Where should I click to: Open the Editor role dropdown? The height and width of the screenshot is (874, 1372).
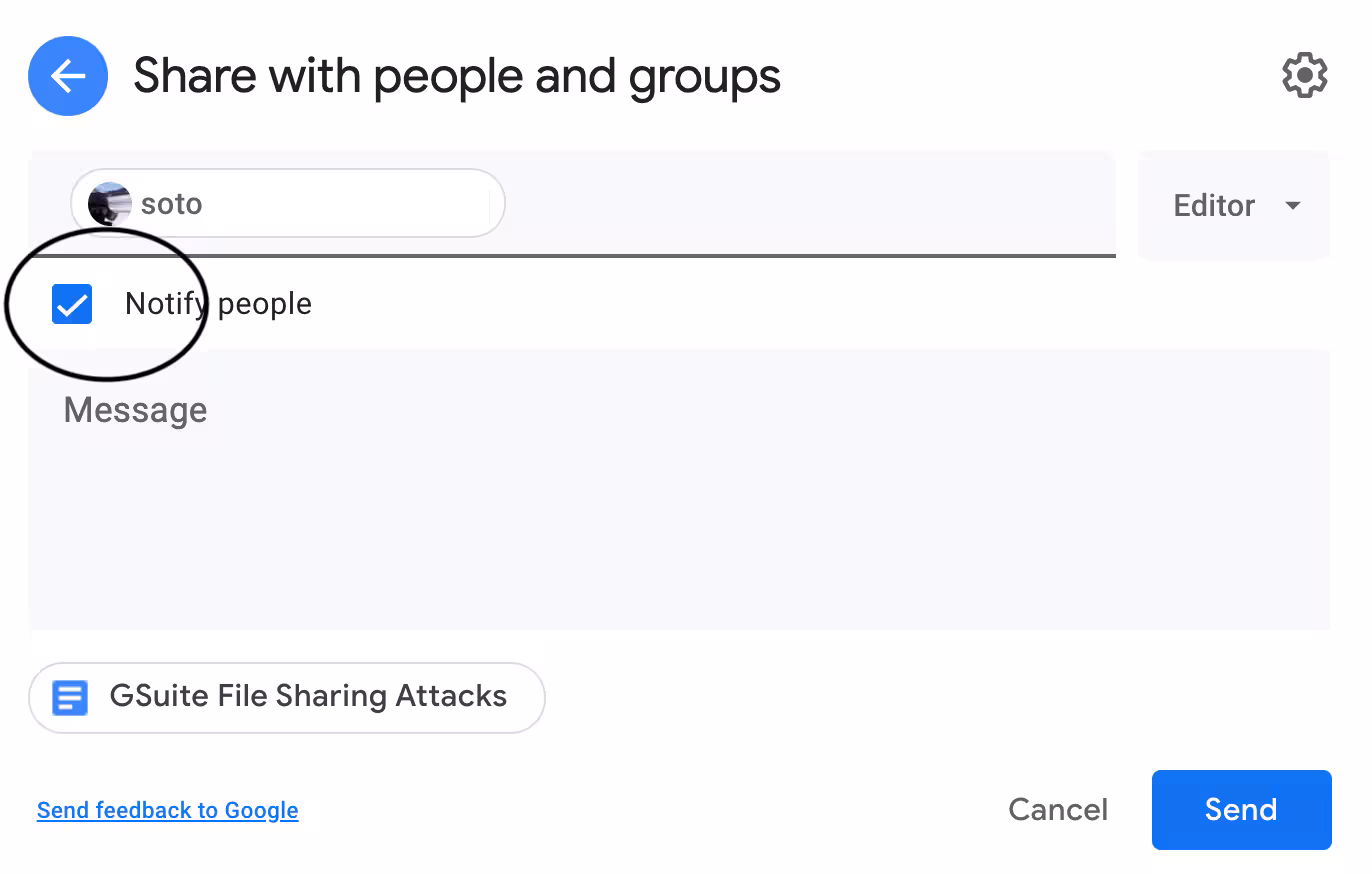pos(1234,206)
